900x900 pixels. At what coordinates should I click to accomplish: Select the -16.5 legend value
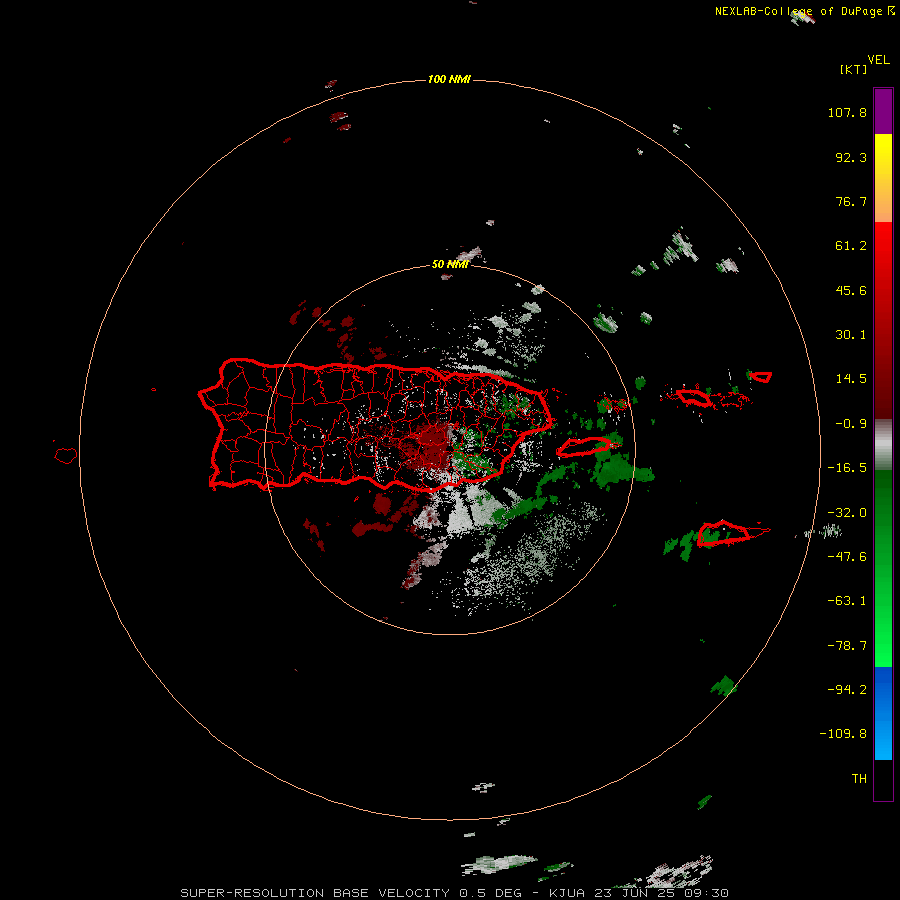pos(847,468)
